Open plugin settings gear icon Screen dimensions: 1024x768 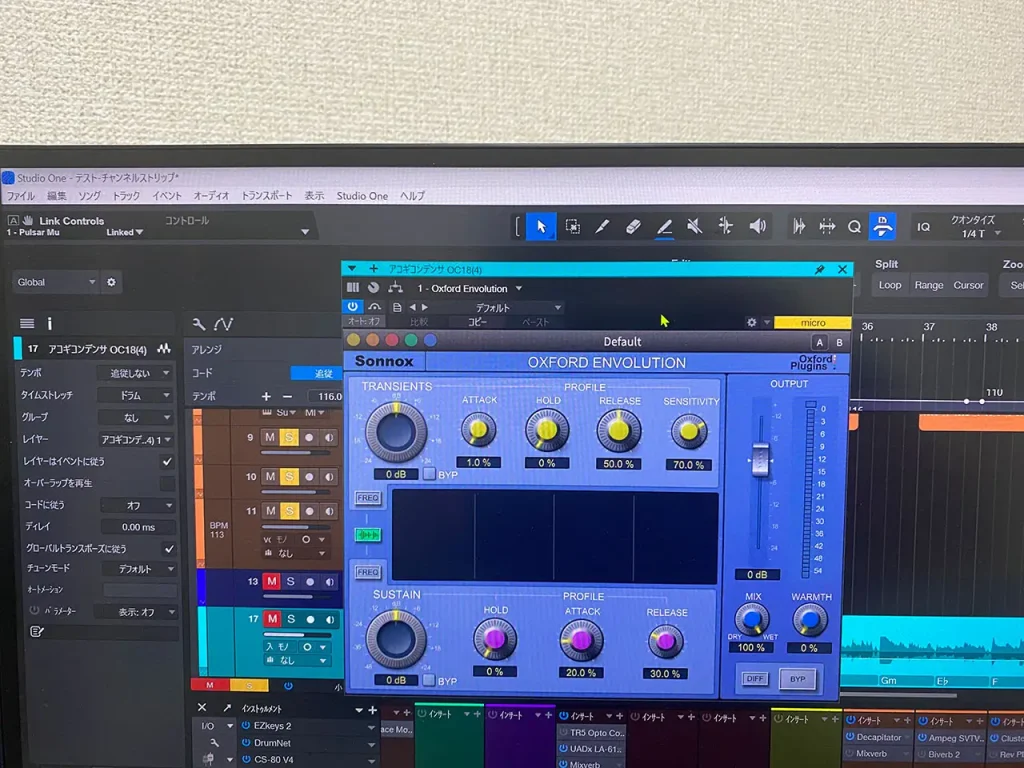pos(752,323)
